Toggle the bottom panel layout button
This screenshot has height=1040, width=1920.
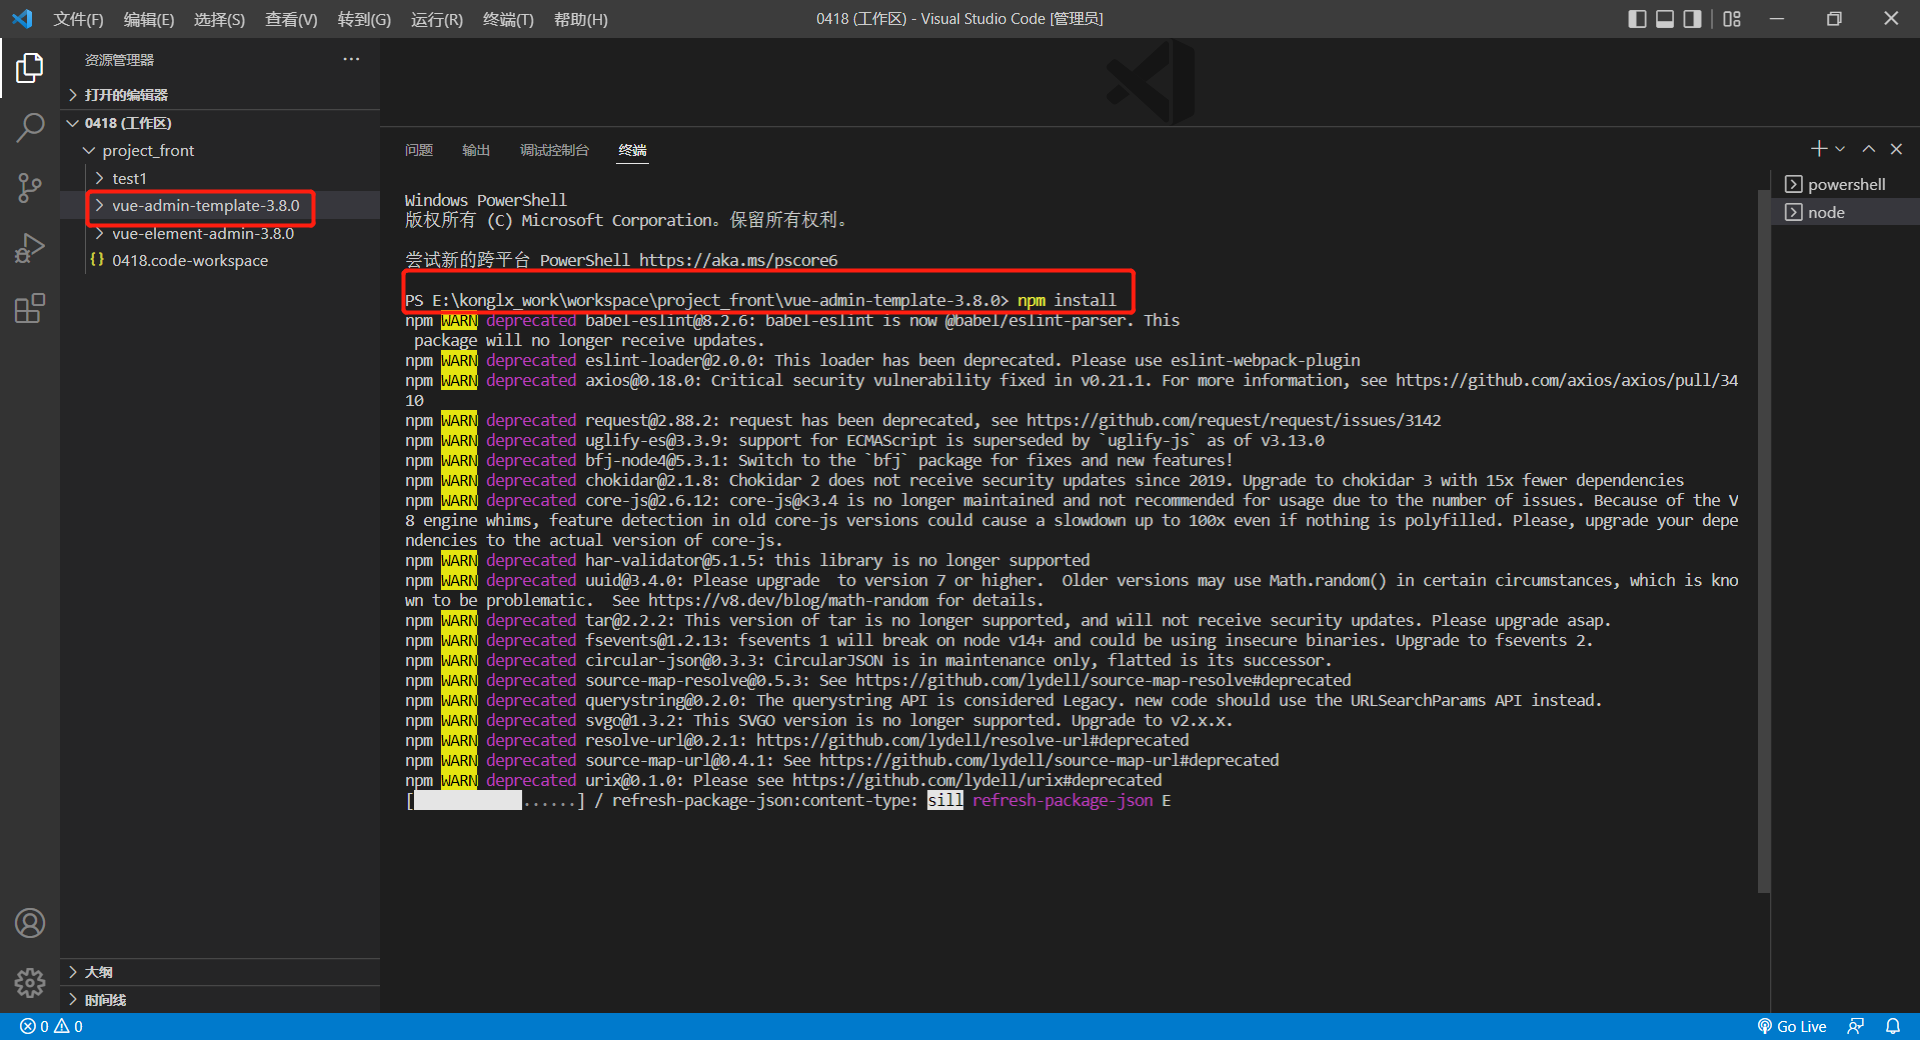[x=1665, y=19]
